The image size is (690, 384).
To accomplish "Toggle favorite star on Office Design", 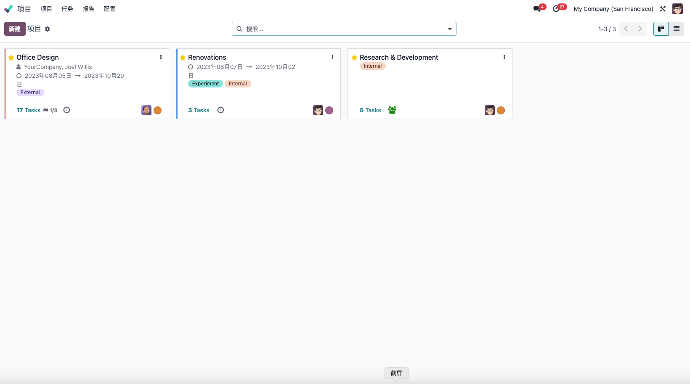I will (11, 58).
